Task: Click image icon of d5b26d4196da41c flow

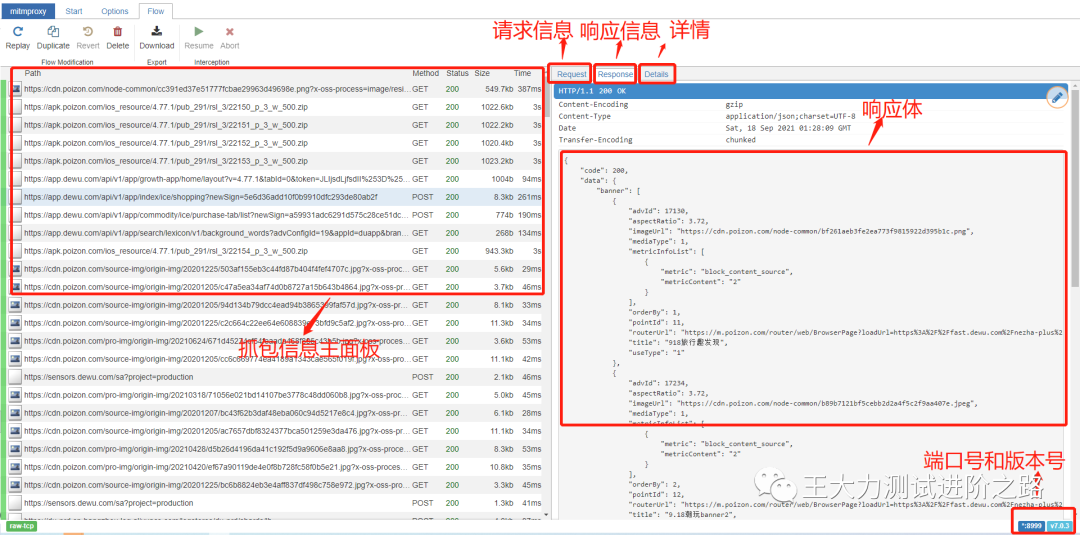Action: 16,449
